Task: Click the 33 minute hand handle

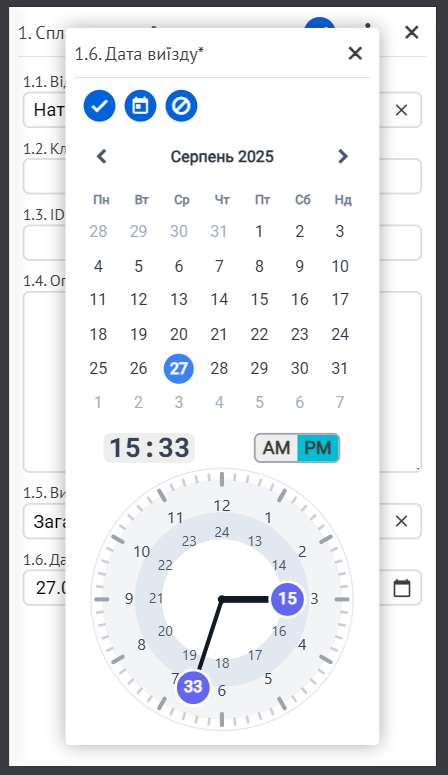Action: tap(193, 687)
